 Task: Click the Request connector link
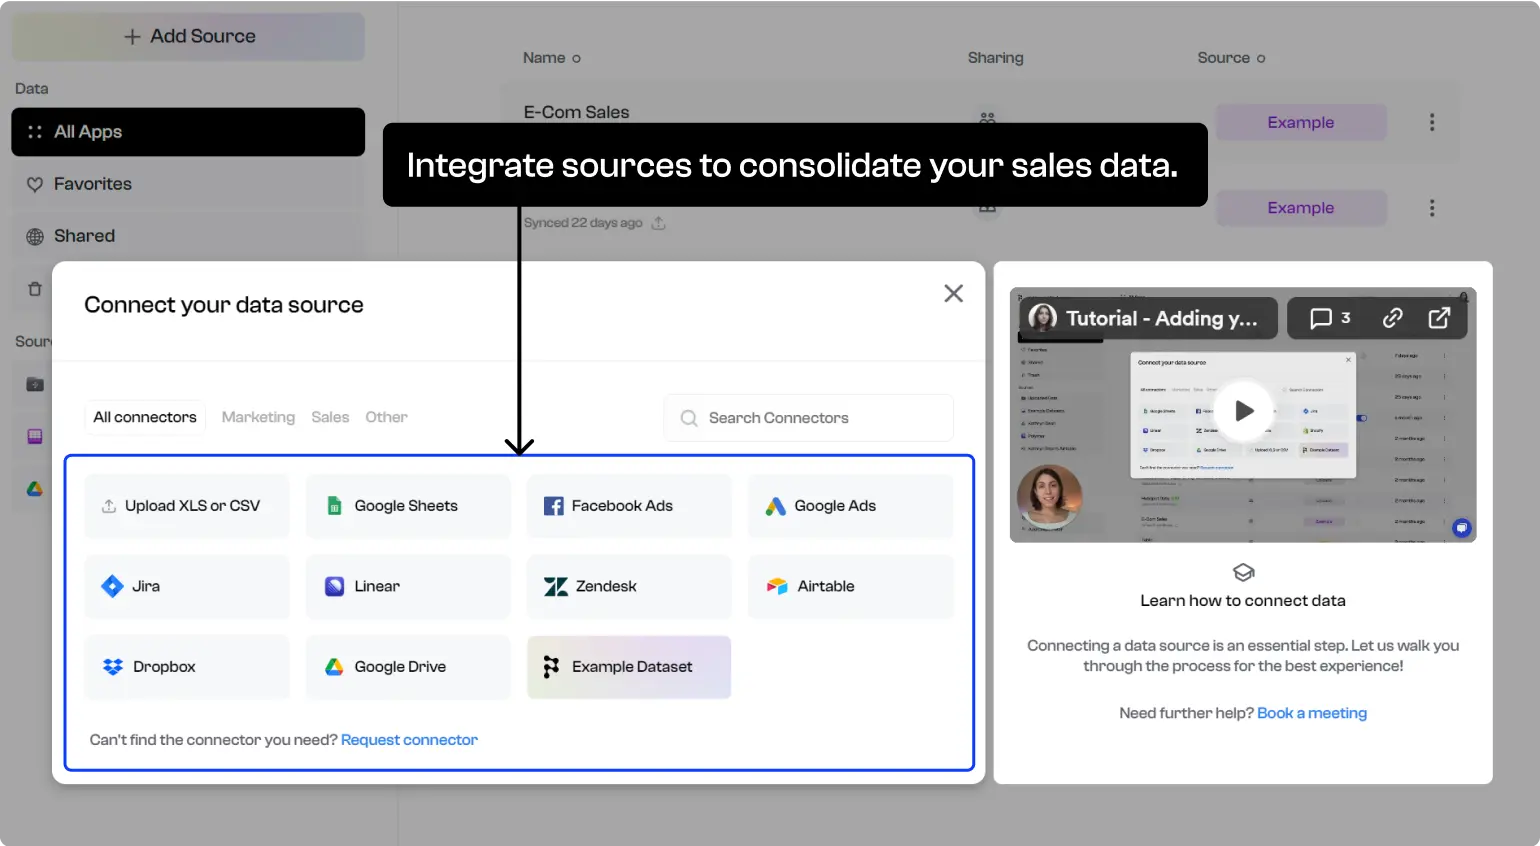[409, 740]
